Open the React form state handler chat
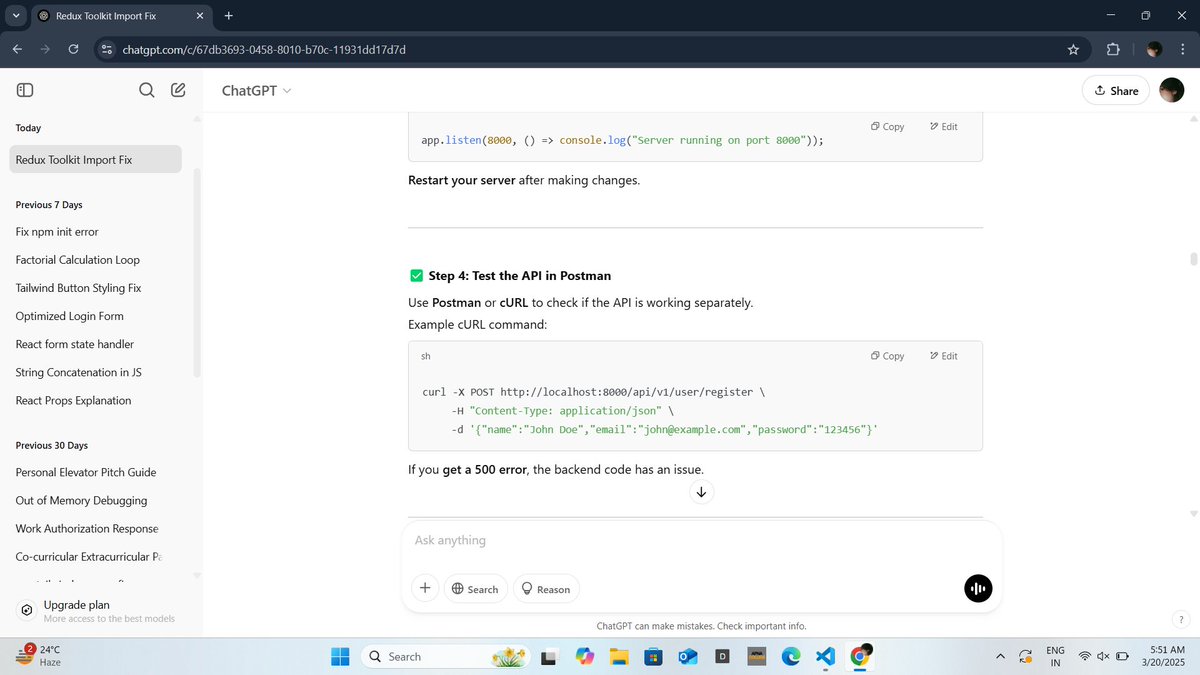 click(96, 344)
